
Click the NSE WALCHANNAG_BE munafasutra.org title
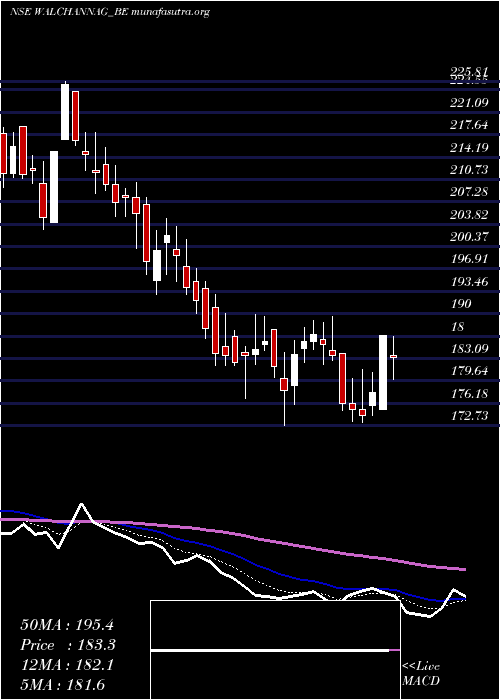tap(109, 12)
